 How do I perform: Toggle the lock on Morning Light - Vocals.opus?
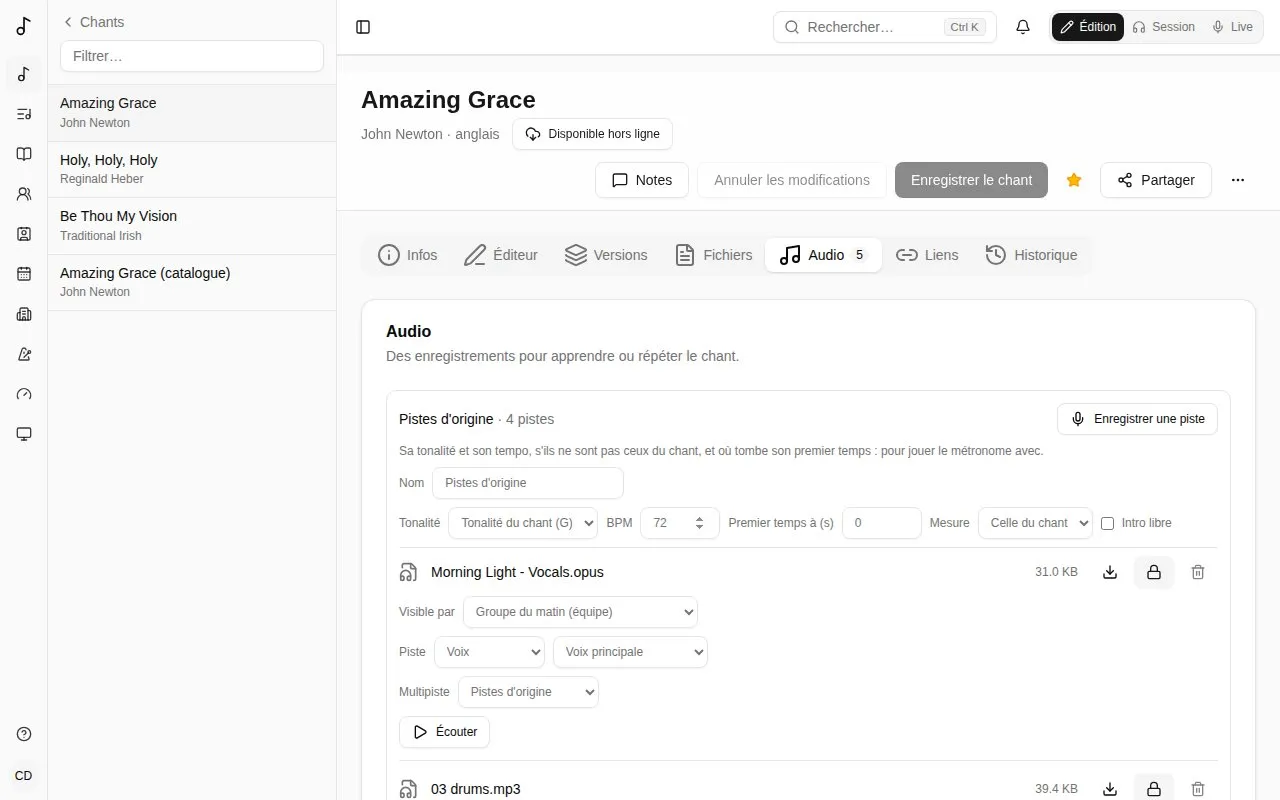[x=1154, y=572]
